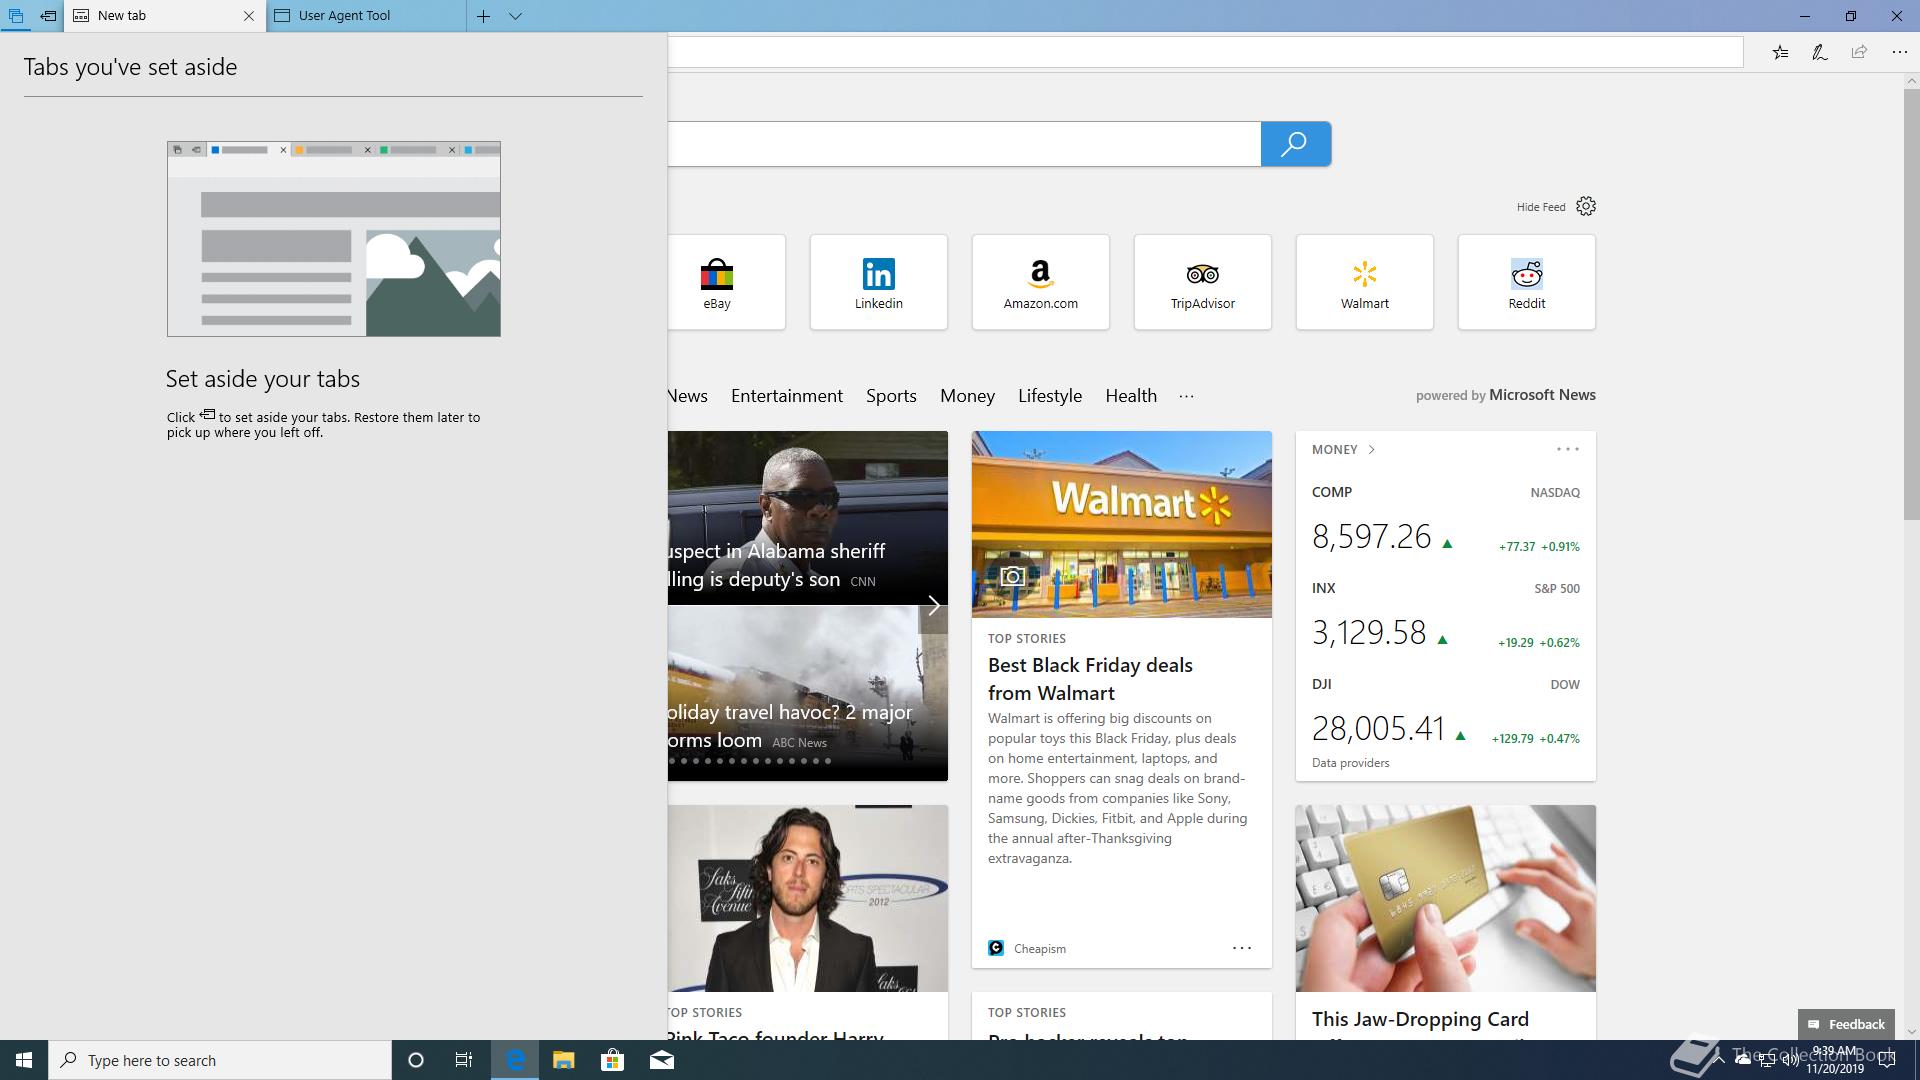
Task: Open Walmart store photo thumbnail
Action: (1122, 525)
